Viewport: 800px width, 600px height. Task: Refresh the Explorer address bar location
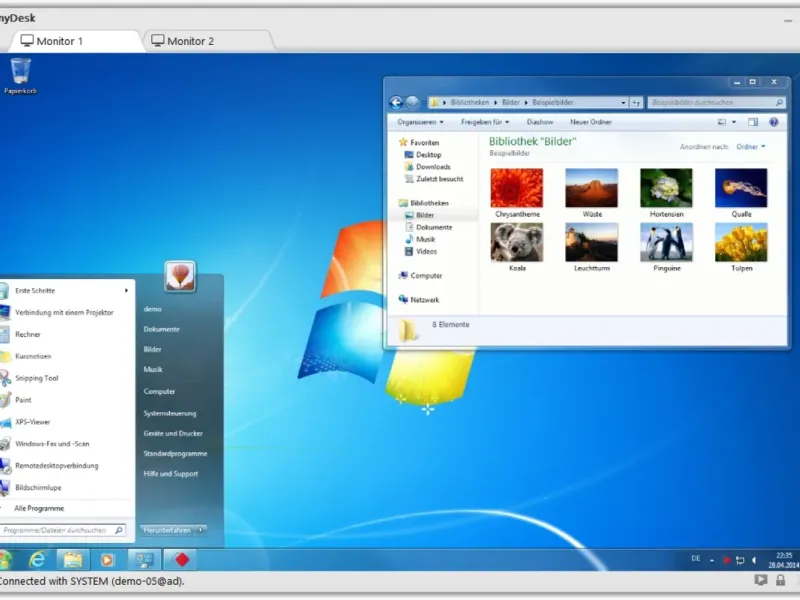click(x=636, y=103)
